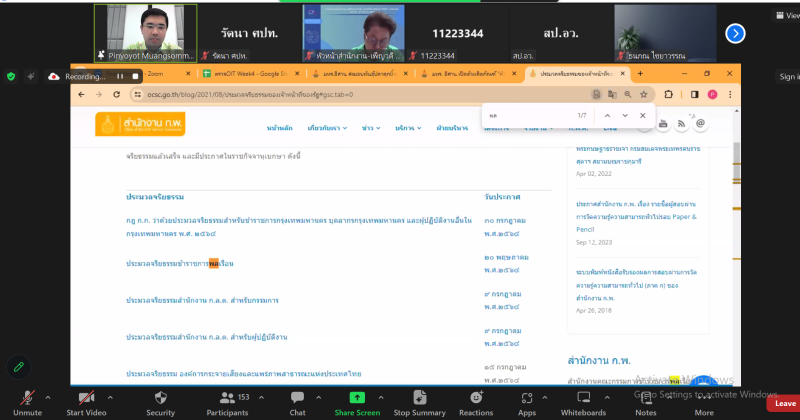Reload the browser page
This screenshot has height=420, width=800.
[116, 94]
